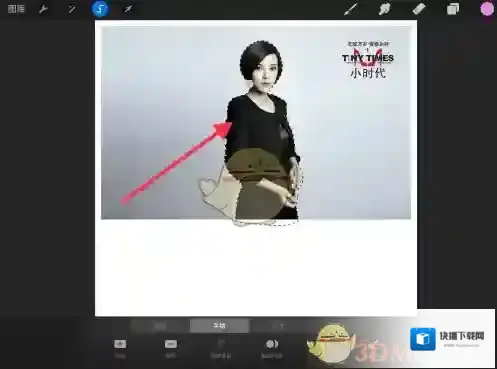The image size is (497, 369).
Task: Open the Layers panel
Action: point(453,9)
